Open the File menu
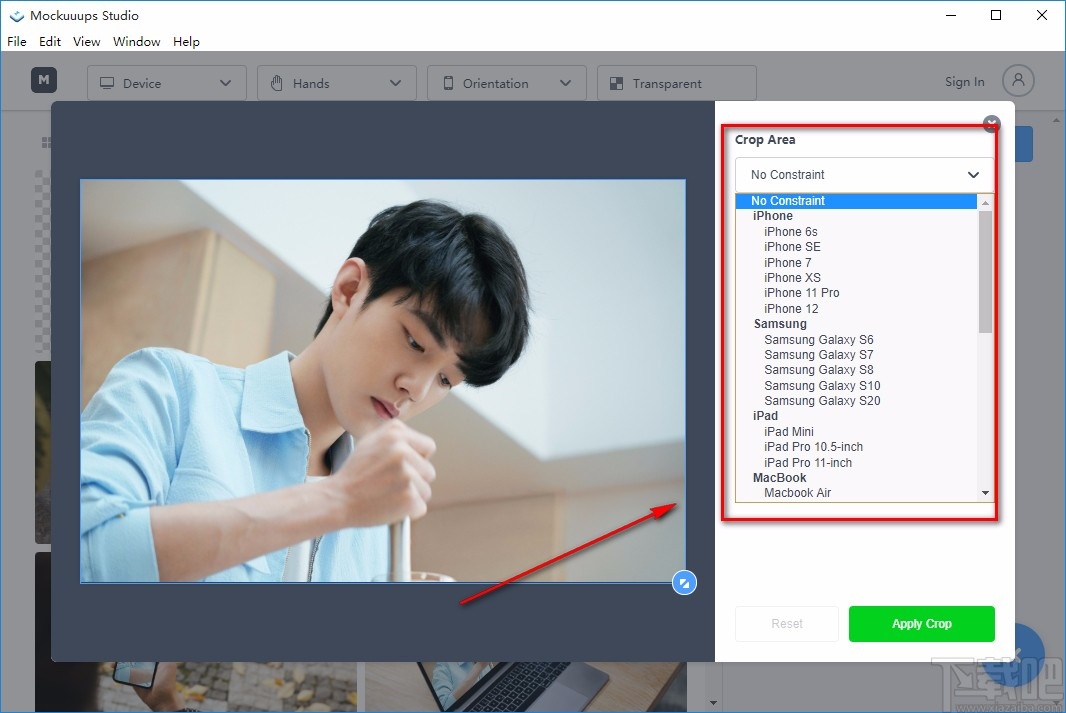The image size is (1066, 713). click(x=16, y=41)
